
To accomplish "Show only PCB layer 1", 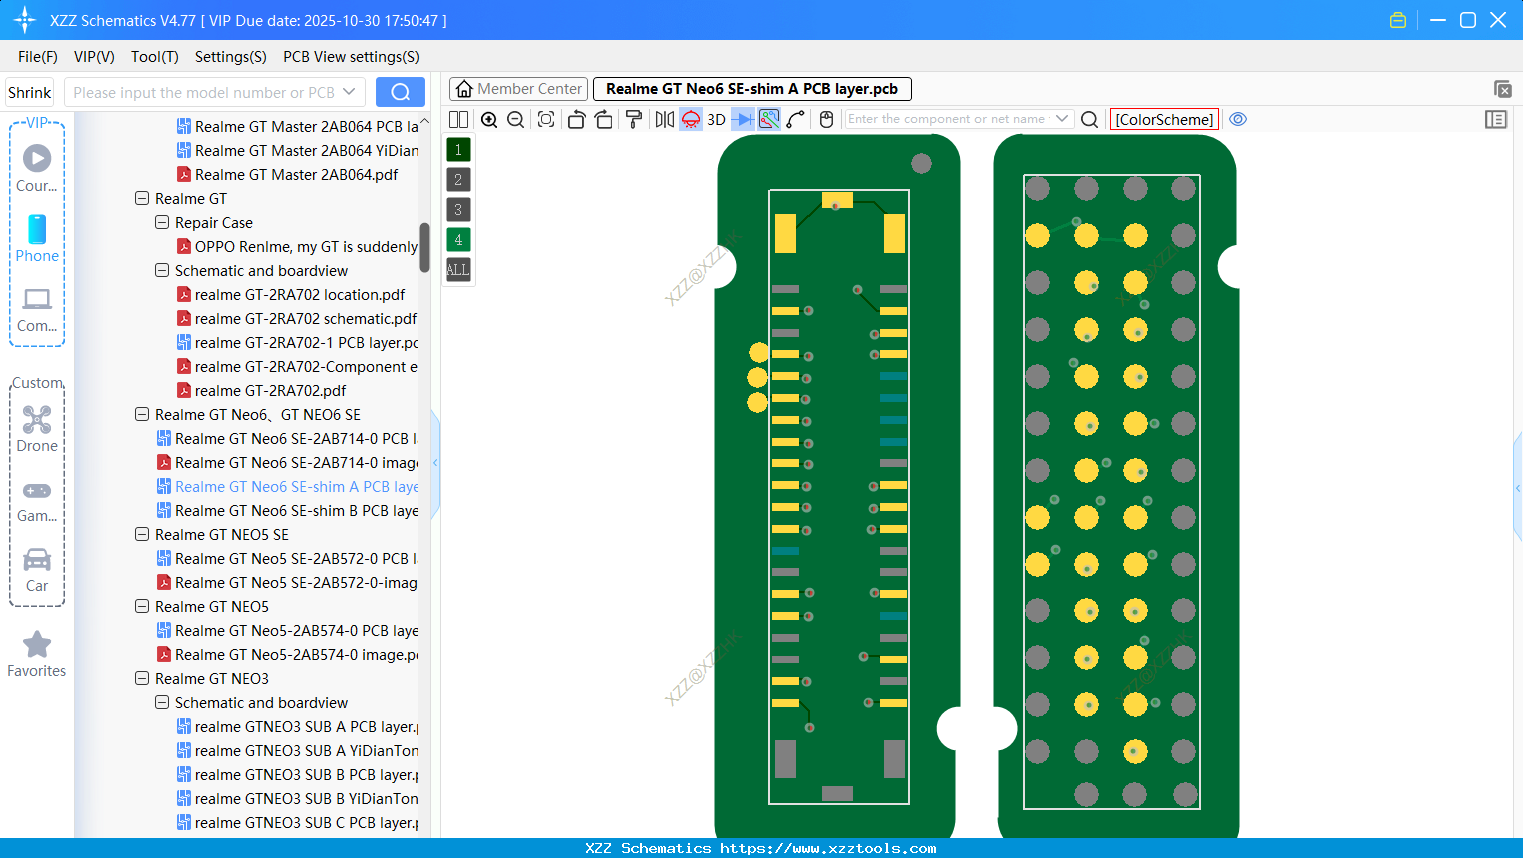I will tap(457, 149).
